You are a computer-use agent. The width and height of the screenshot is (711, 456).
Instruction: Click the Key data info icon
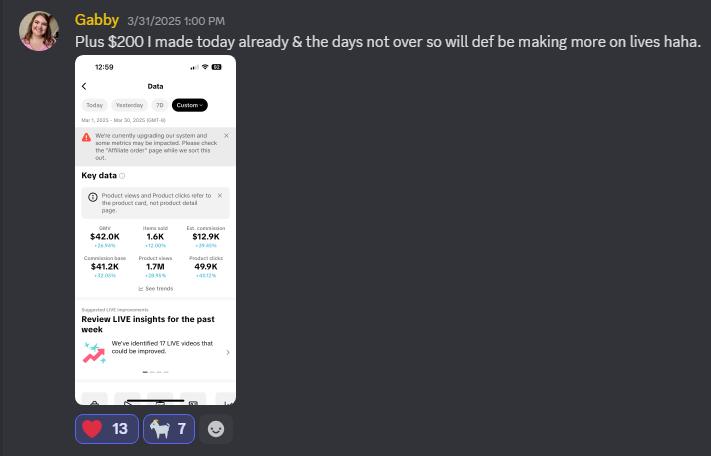pyautogui.click(x=122, y=176)
